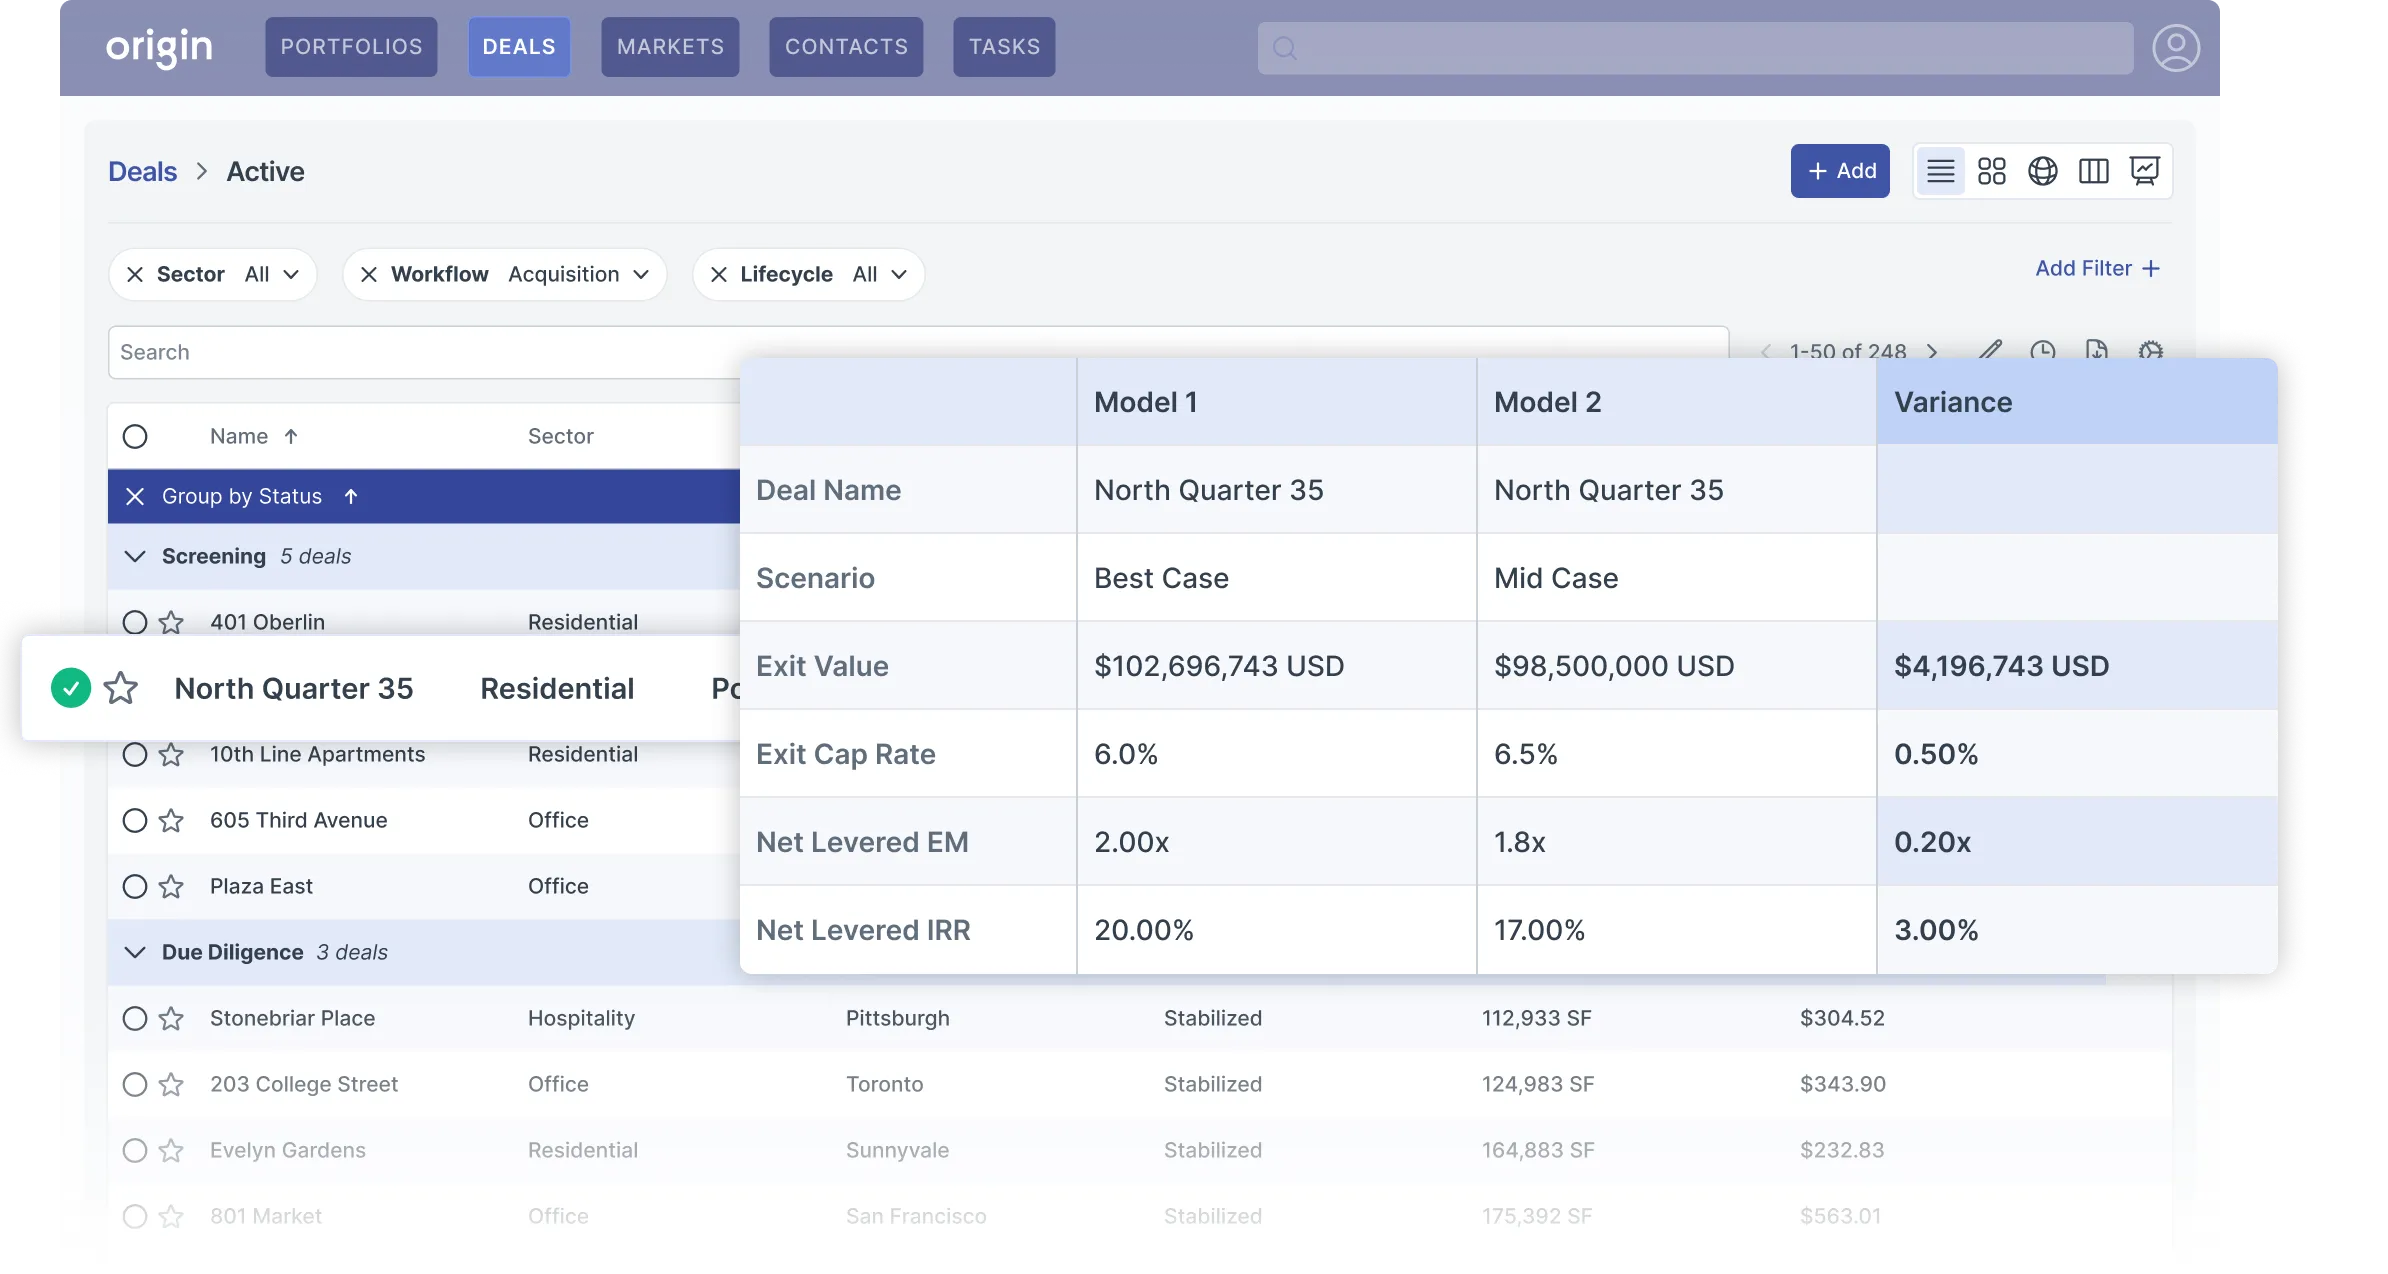The height and width of the screenshot is (1274, 2388).
Task: Switch to list view icon
Action: pos(1940,171)
